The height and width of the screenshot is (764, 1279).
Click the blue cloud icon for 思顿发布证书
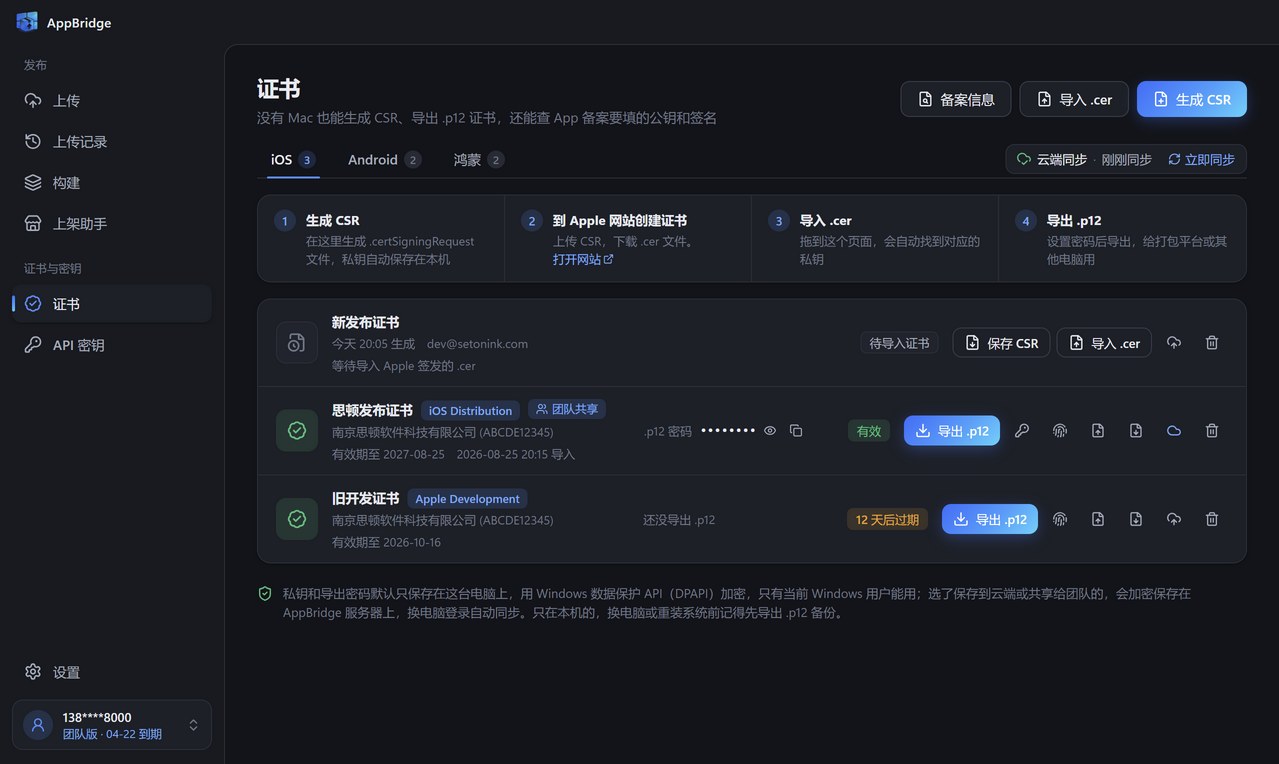1174,431
